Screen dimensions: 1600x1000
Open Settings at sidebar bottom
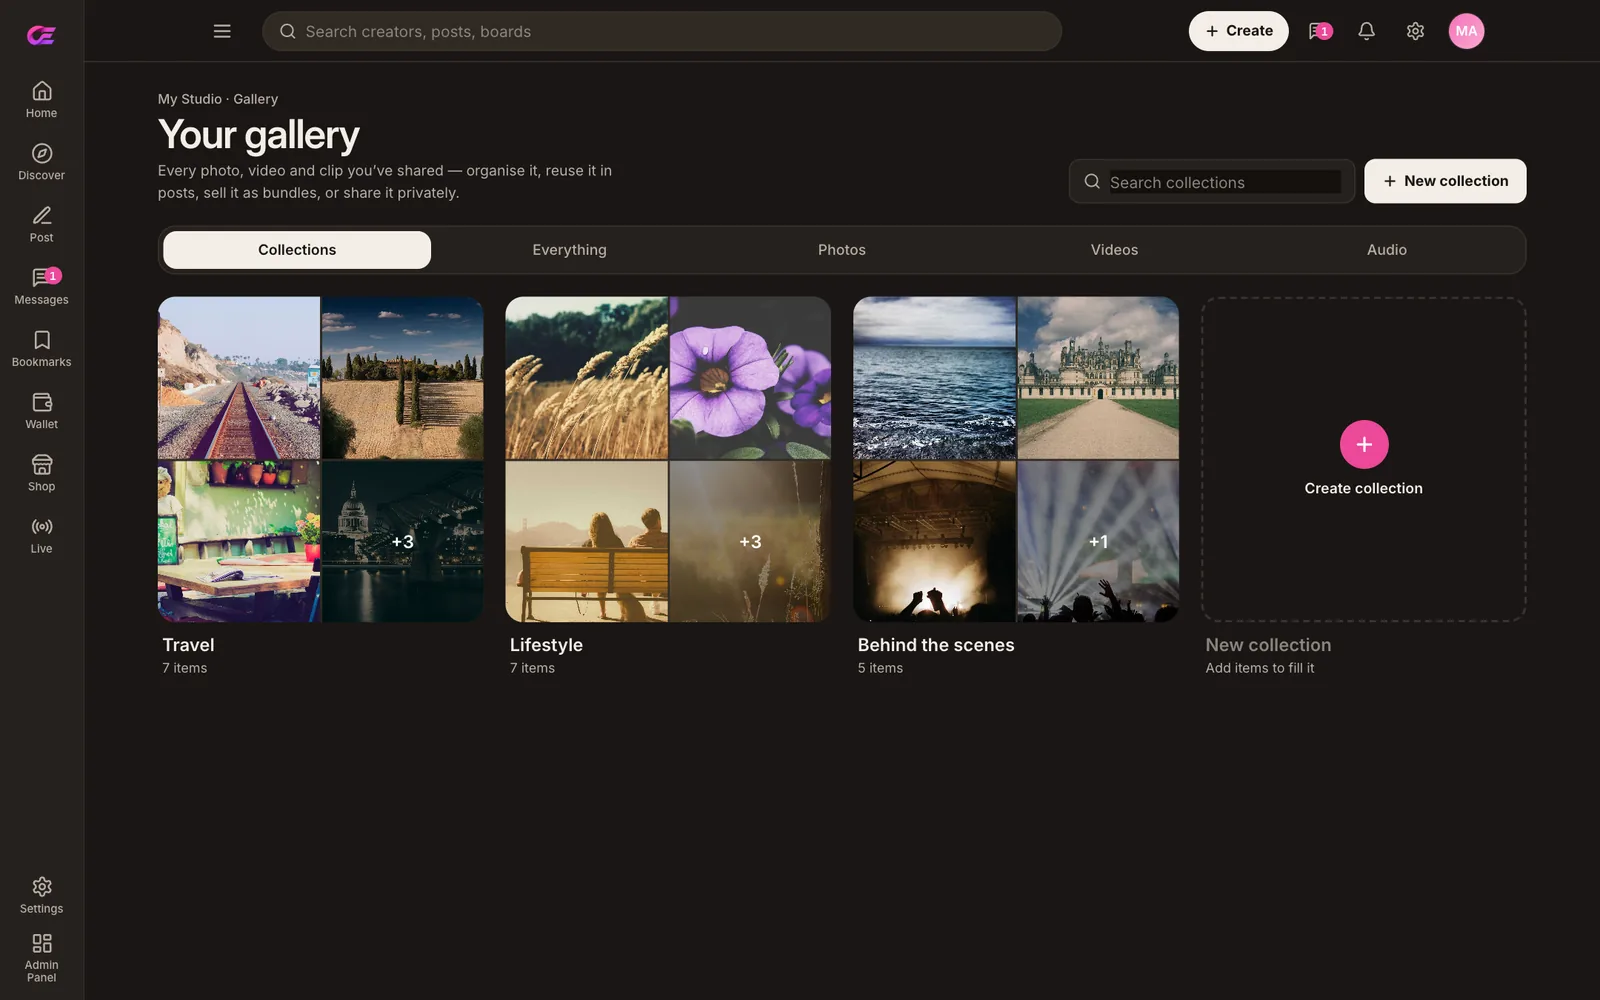pyautogui.click(x=41, y=895)
